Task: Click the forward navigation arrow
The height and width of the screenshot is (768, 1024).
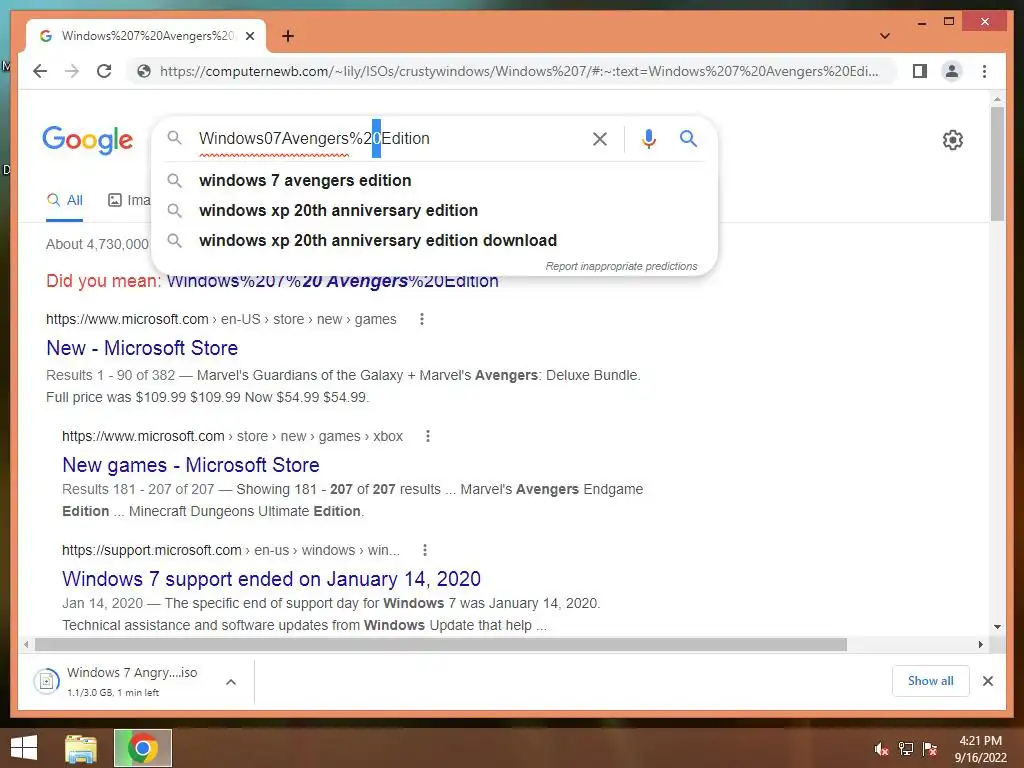Action: (x=72, y=71)
